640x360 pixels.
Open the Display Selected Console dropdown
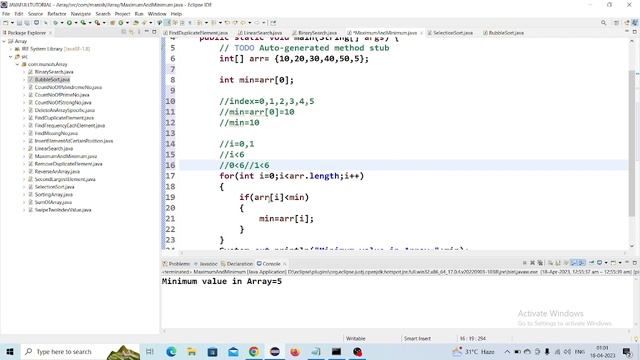pyautogui.click(x=606, y=263)
